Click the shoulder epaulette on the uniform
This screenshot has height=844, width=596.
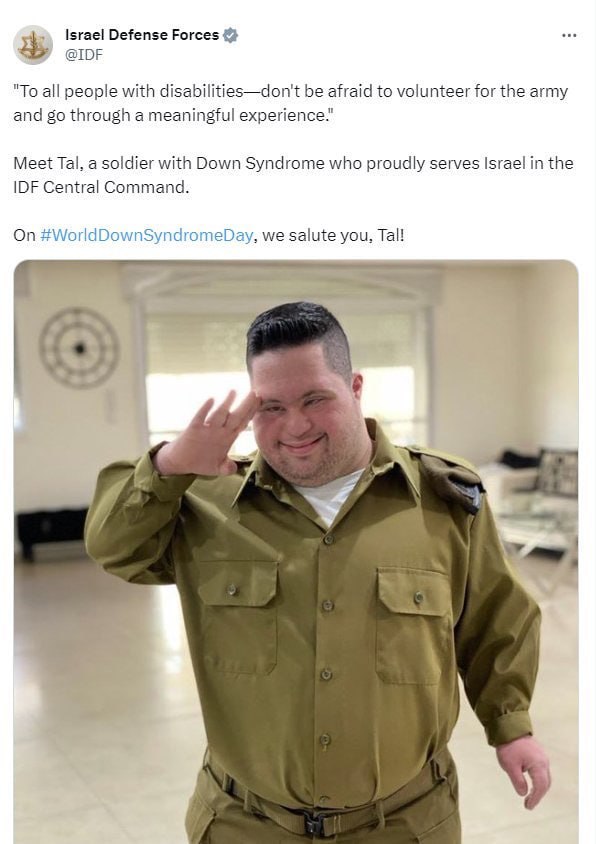[451, 477]
